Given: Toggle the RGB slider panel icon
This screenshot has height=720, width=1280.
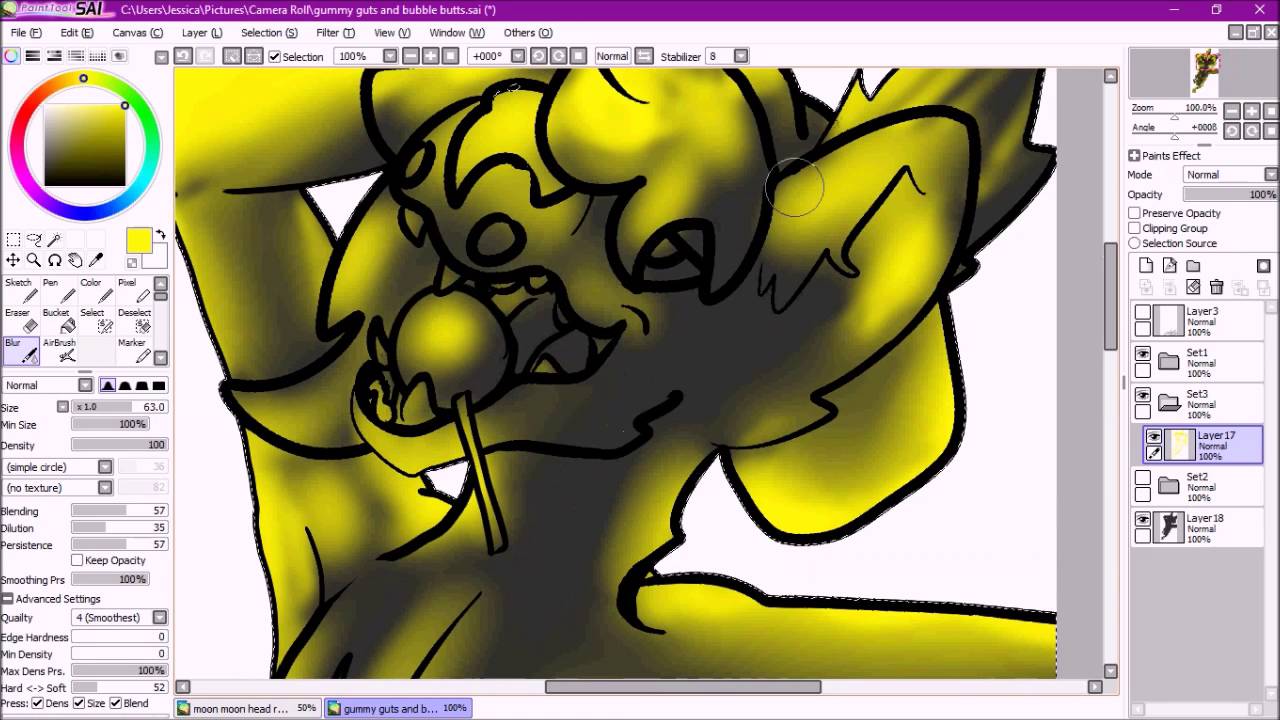Looking at the screenshot, I should (x=33, y=56).
